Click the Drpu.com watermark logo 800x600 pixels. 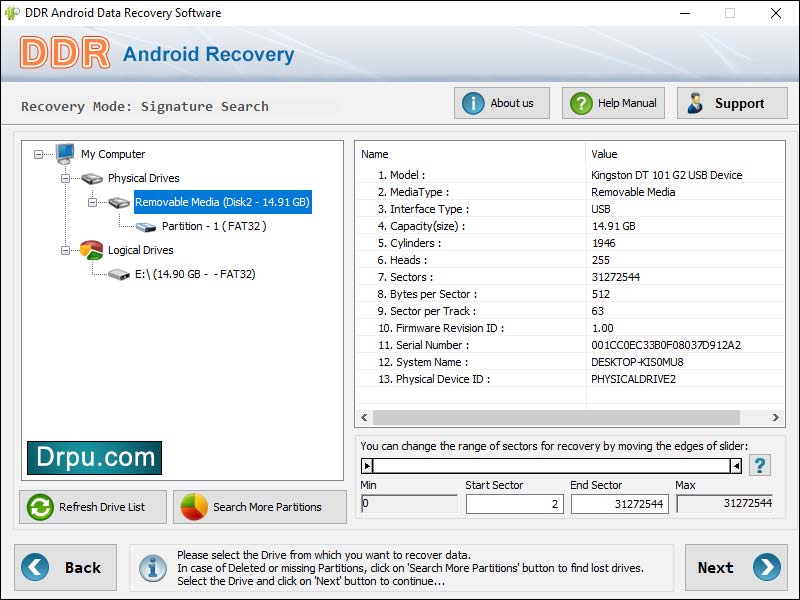click(x=94, y=458)
